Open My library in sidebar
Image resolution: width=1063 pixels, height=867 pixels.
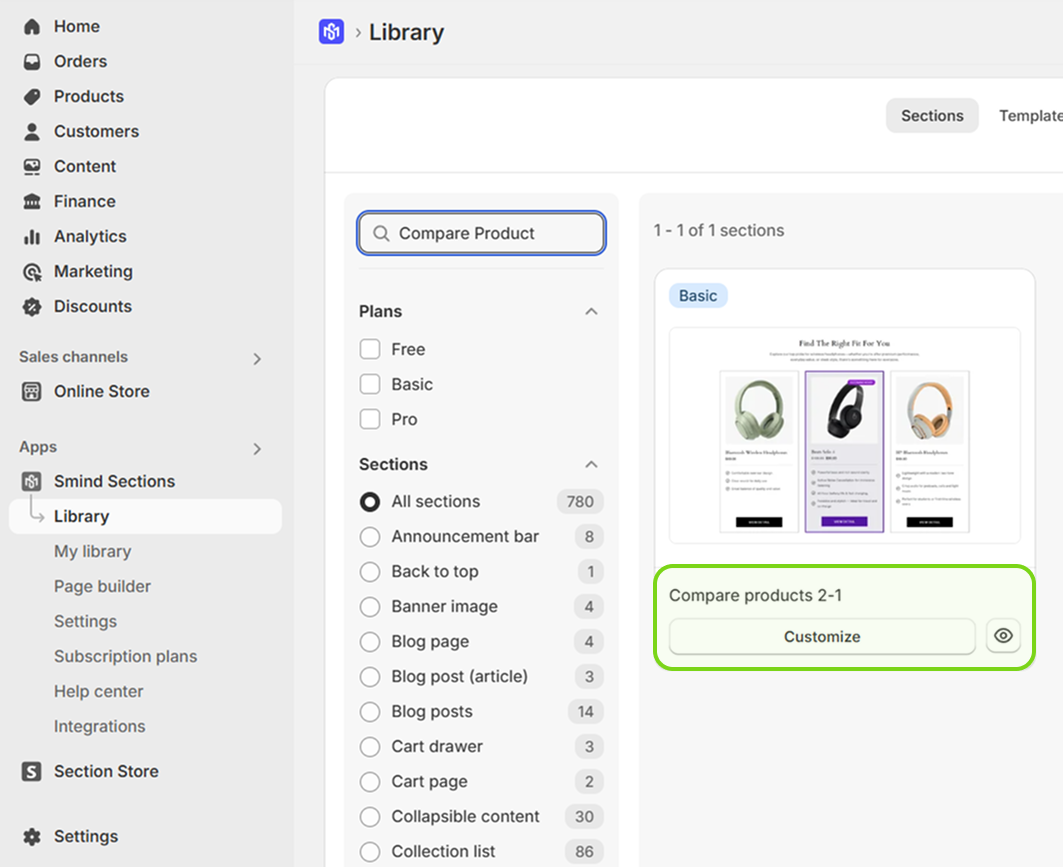click(92, 552)
